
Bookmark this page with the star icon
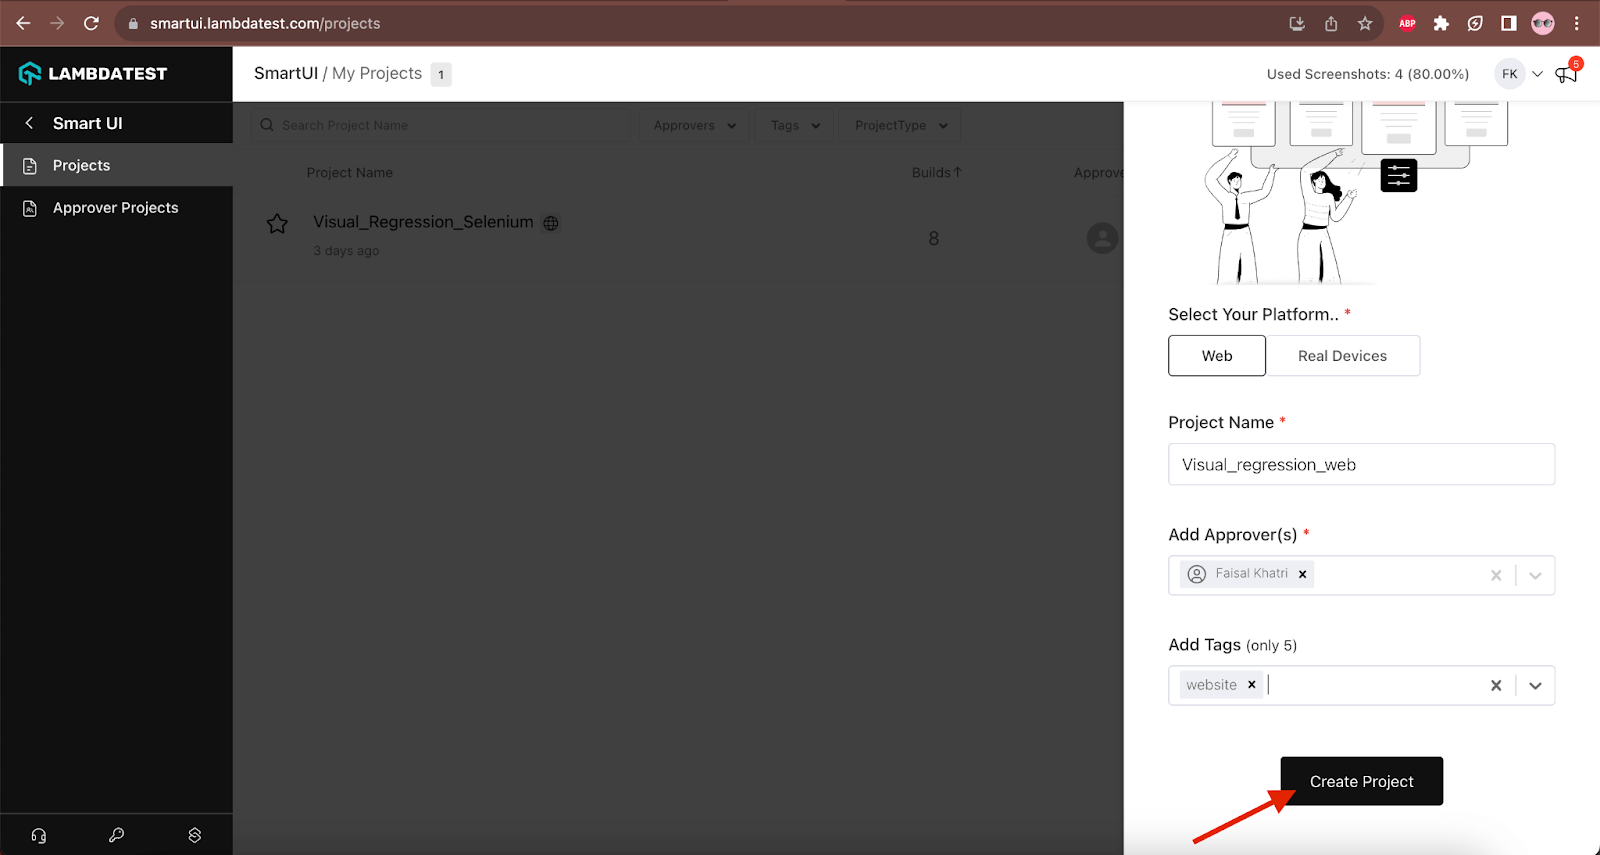pos(1365,23)
